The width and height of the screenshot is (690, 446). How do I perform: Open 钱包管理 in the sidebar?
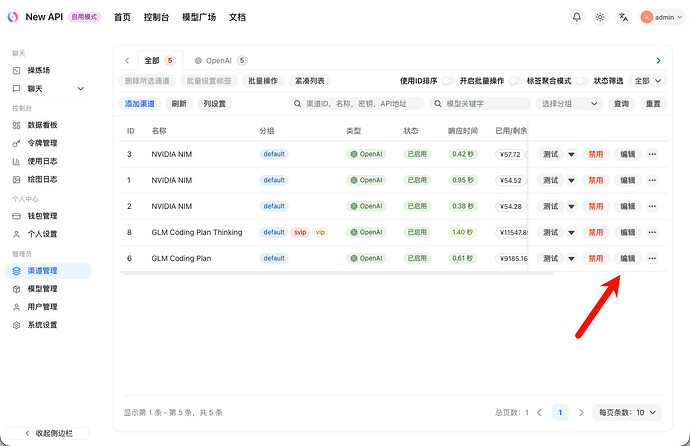click(x=48, y=216)
